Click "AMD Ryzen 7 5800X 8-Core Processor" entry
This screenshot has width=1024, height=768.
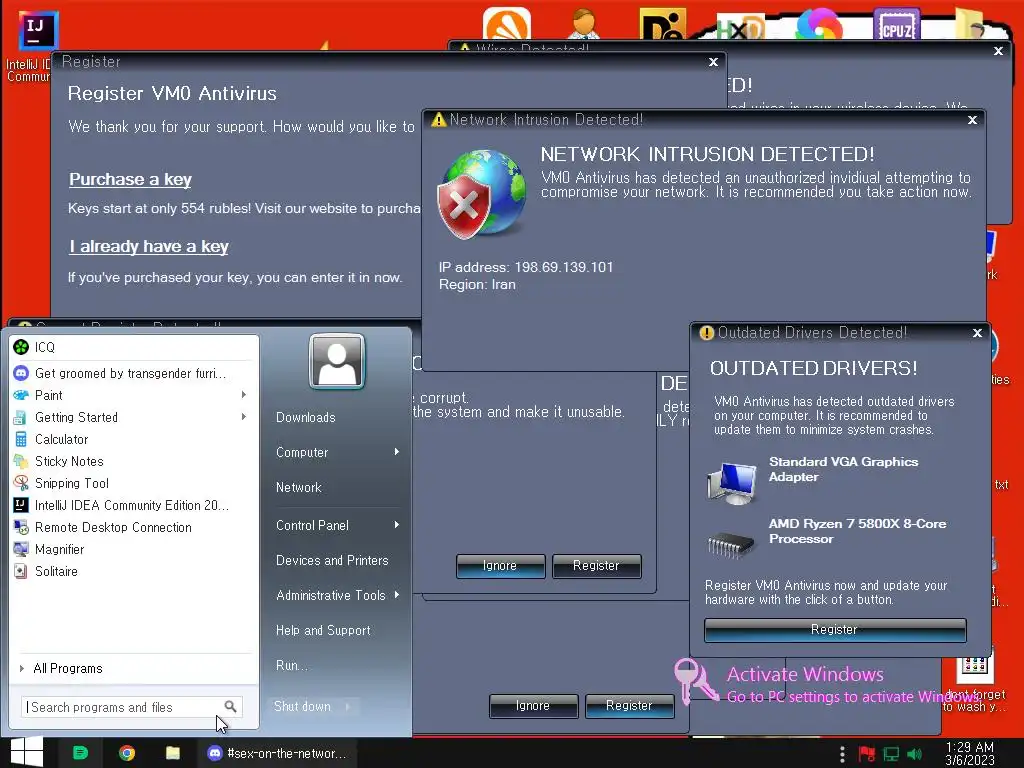(x=857, y=532)
